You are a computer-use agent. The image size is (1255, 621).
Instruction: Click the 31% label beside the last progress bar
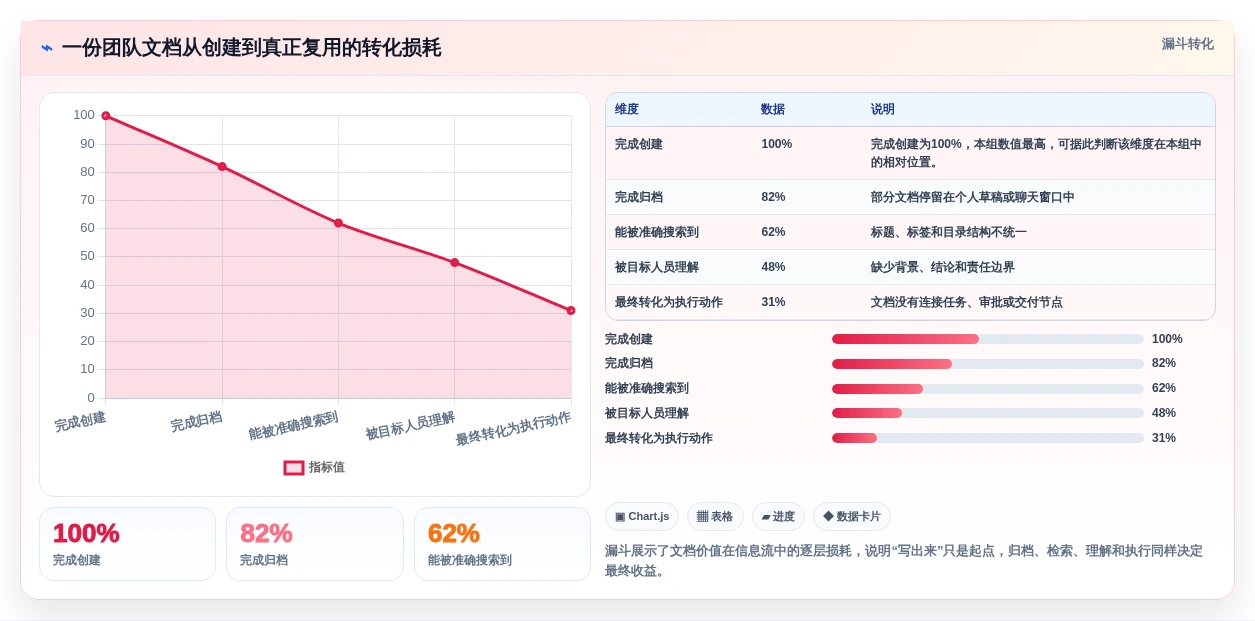(x=1164, y=438)
